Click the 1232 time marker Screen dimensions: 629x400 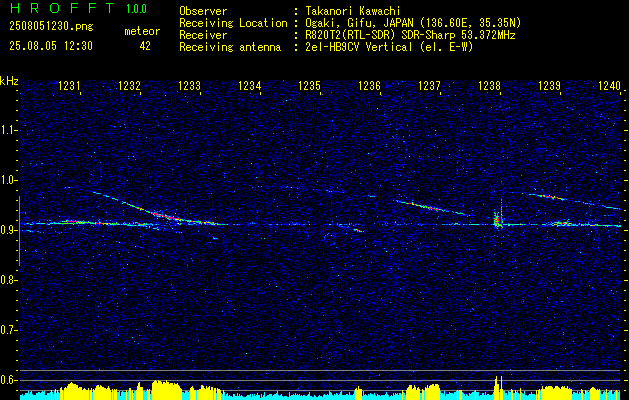click(x=129, y=86)
